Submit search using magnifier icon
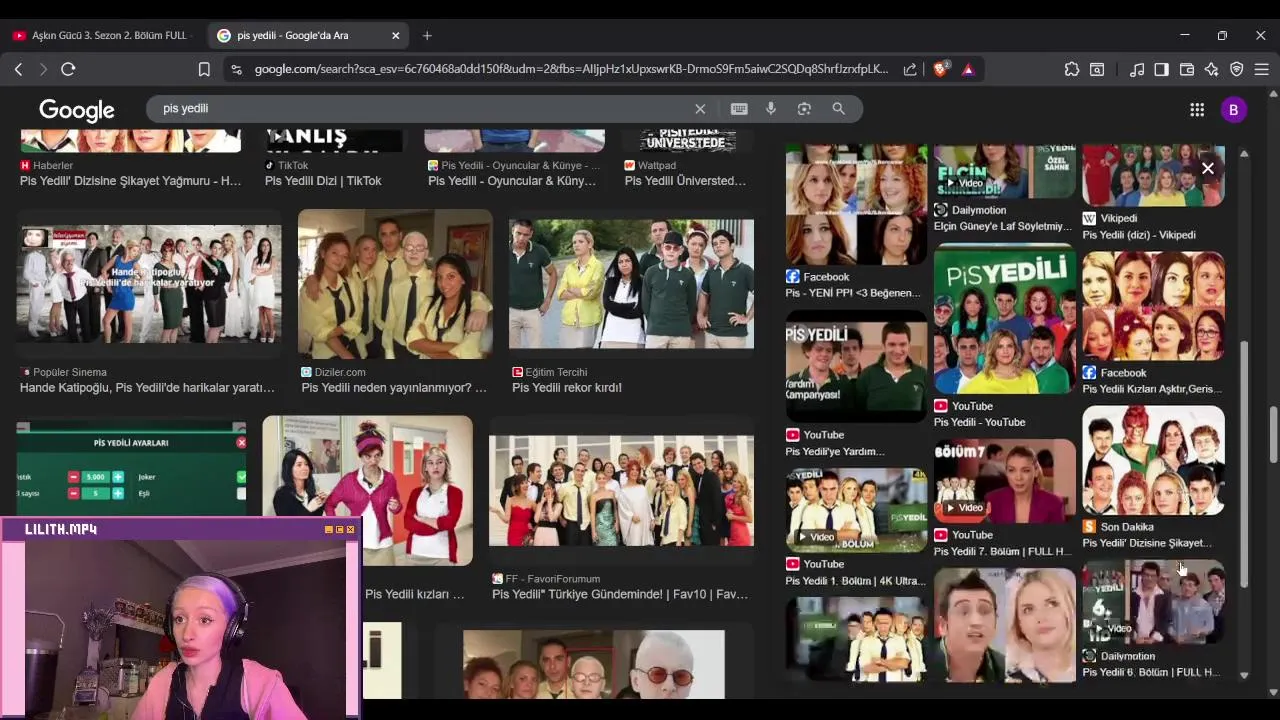 (839, 108)
